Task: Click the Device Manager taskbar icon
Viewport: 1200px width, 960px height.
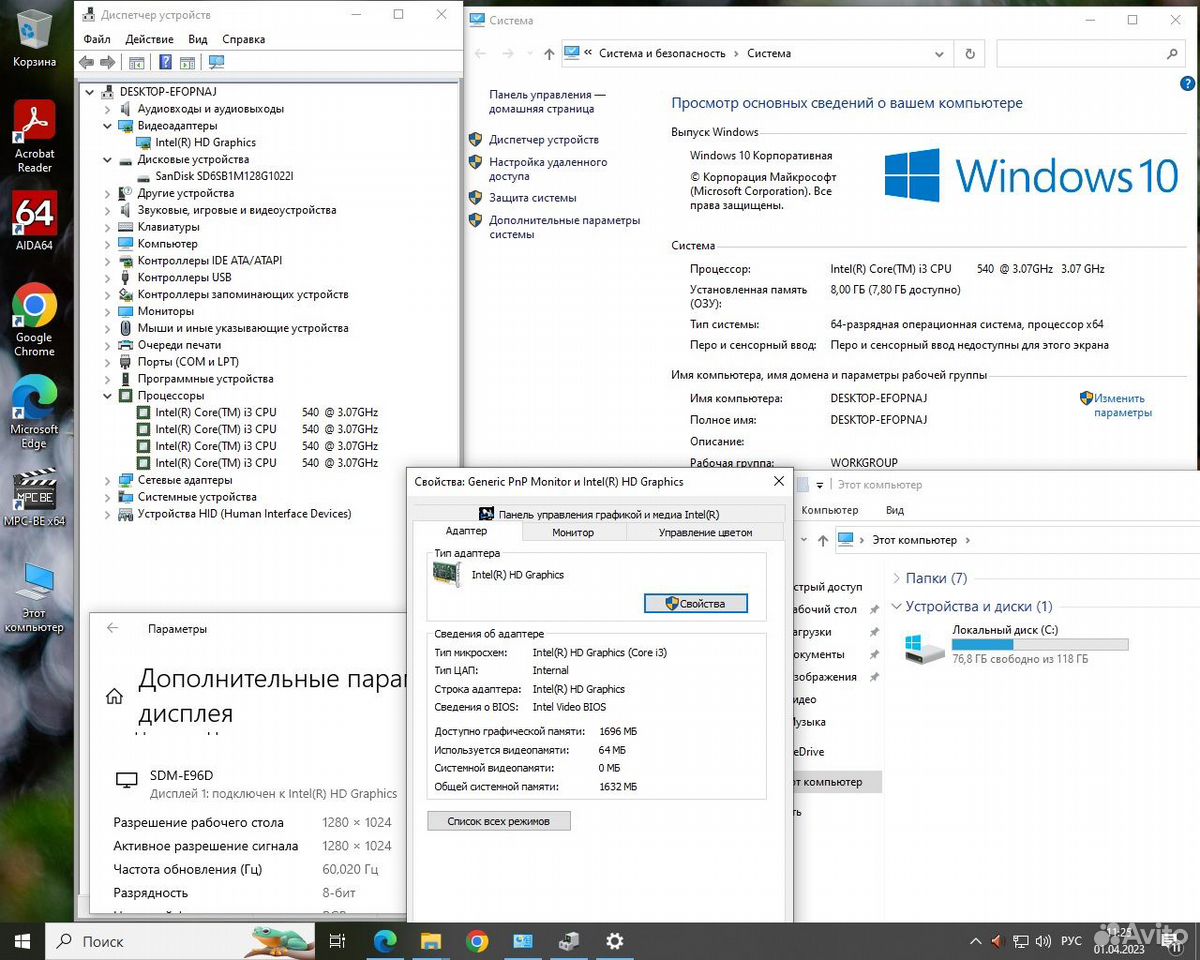Action: 569,941
